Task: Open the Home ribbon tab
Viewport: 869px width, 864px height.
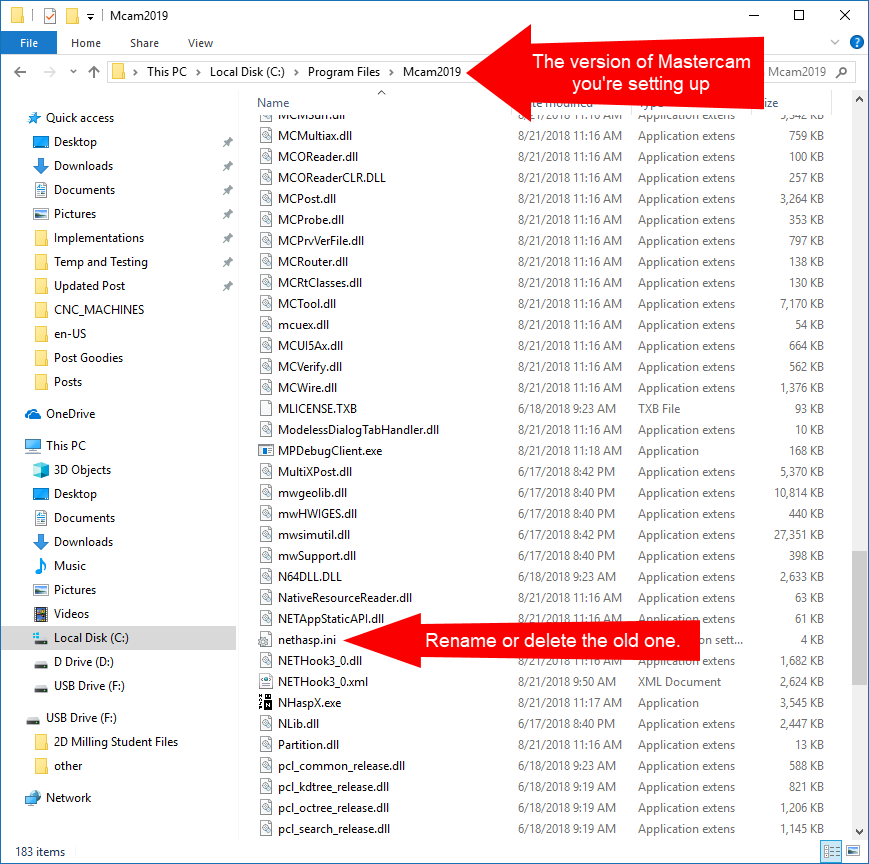Action: coord(86,43)
